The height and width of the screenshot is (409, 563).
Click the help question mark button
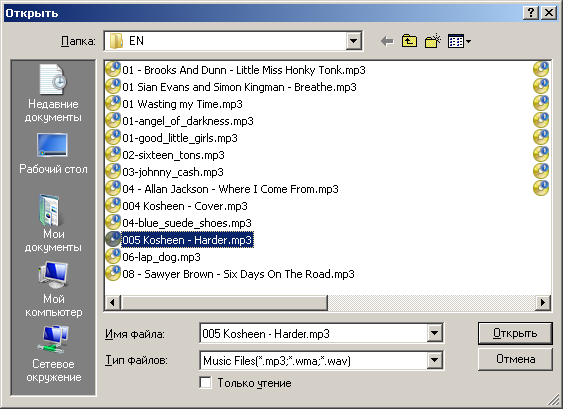click(531, 13)
